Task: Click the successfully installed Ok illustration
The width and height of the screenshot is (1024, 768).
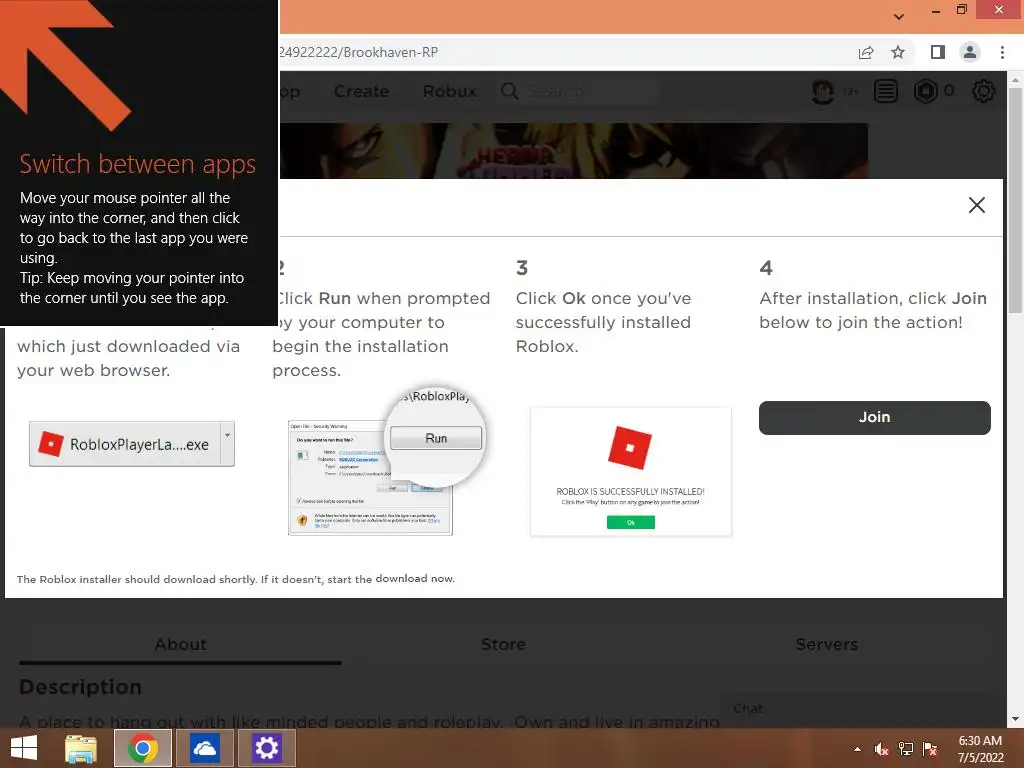Action: [630, 522]
